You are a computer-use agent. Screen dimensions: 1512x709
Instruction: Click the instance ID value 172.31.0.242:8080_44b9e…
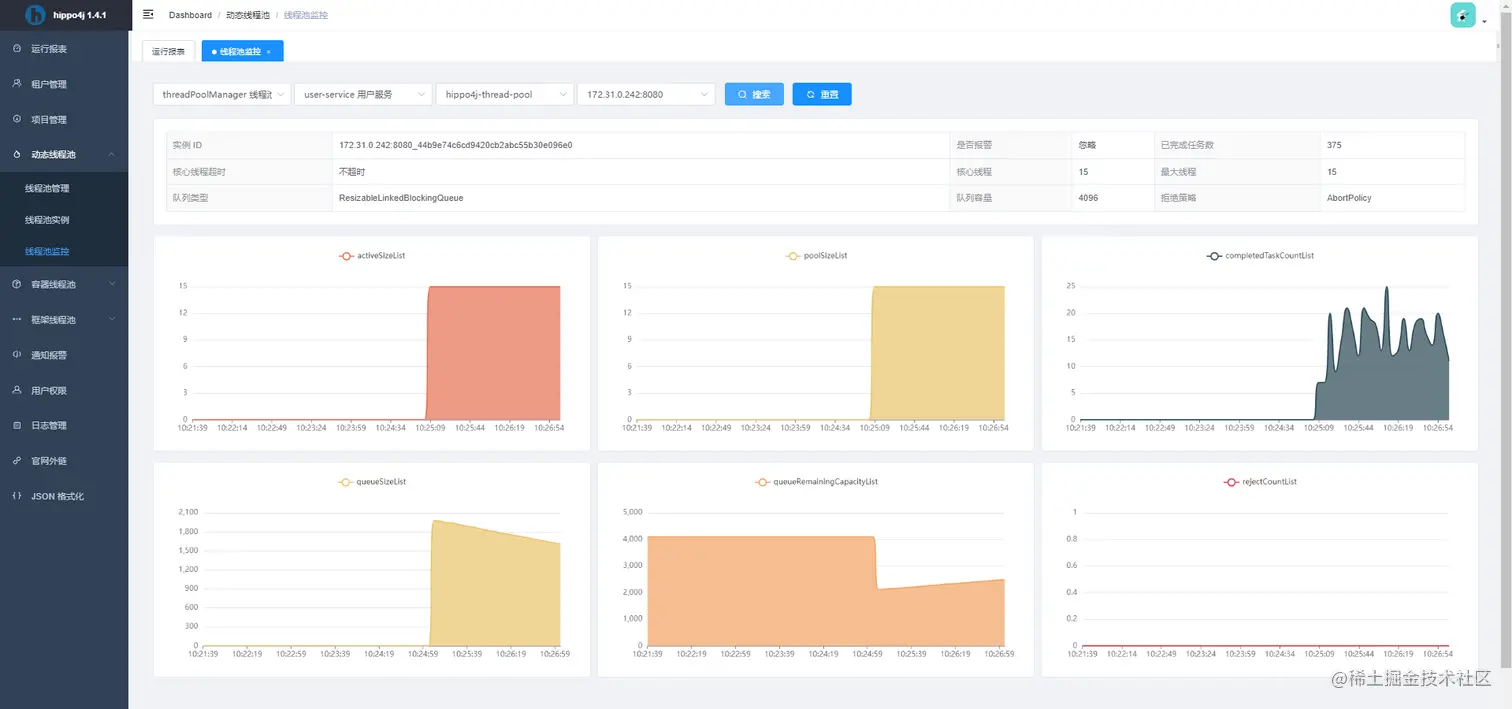[x=456, y=145]
